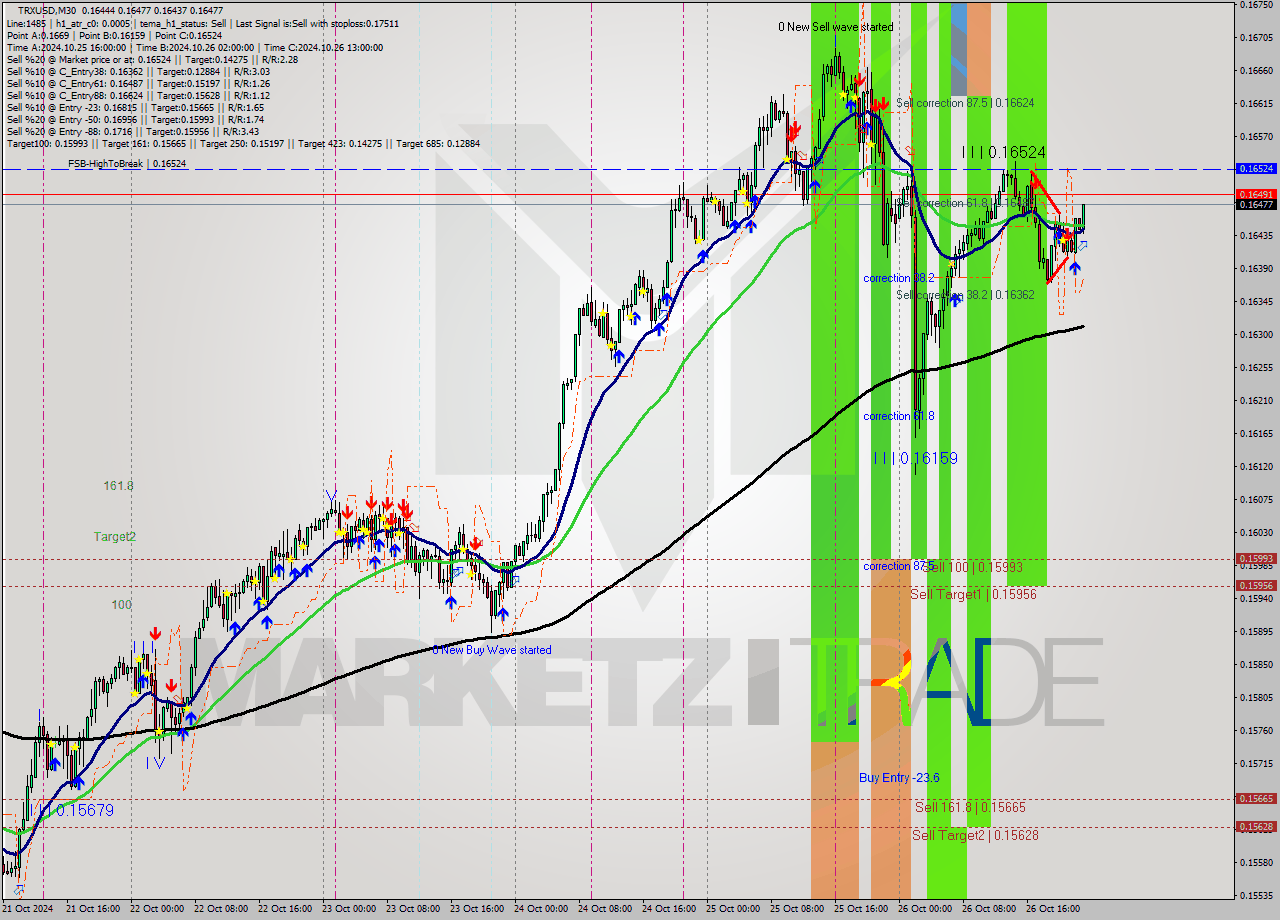Click the TRXUSD,M30 symbol title
The image size is (1280, 920).
[47, 10]
